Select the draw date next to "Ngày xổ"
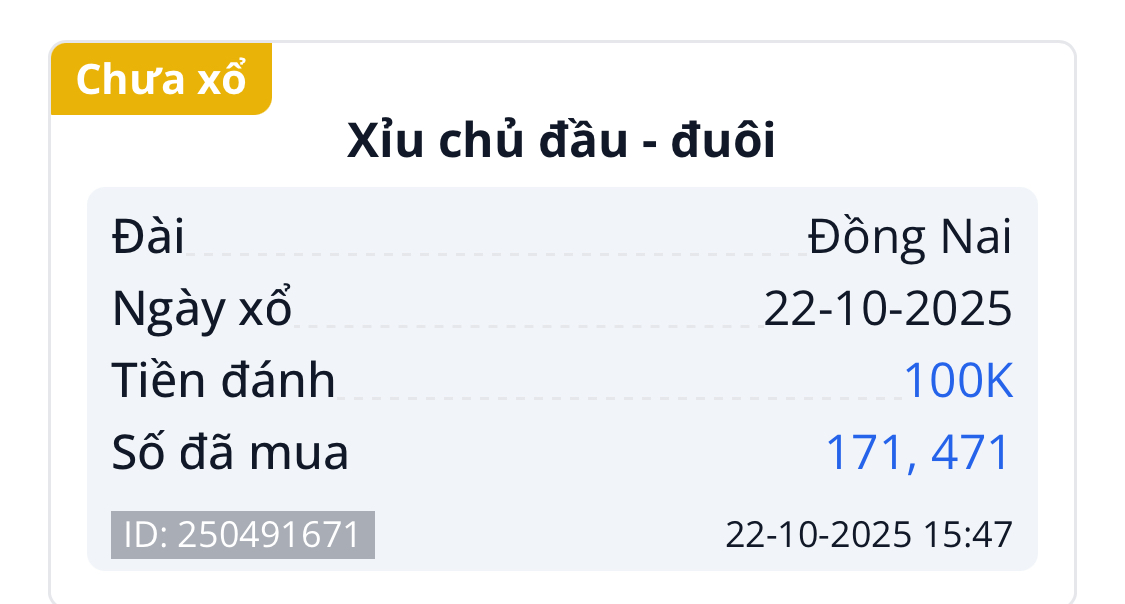The image size is (1125, 604). coord(888,309)
